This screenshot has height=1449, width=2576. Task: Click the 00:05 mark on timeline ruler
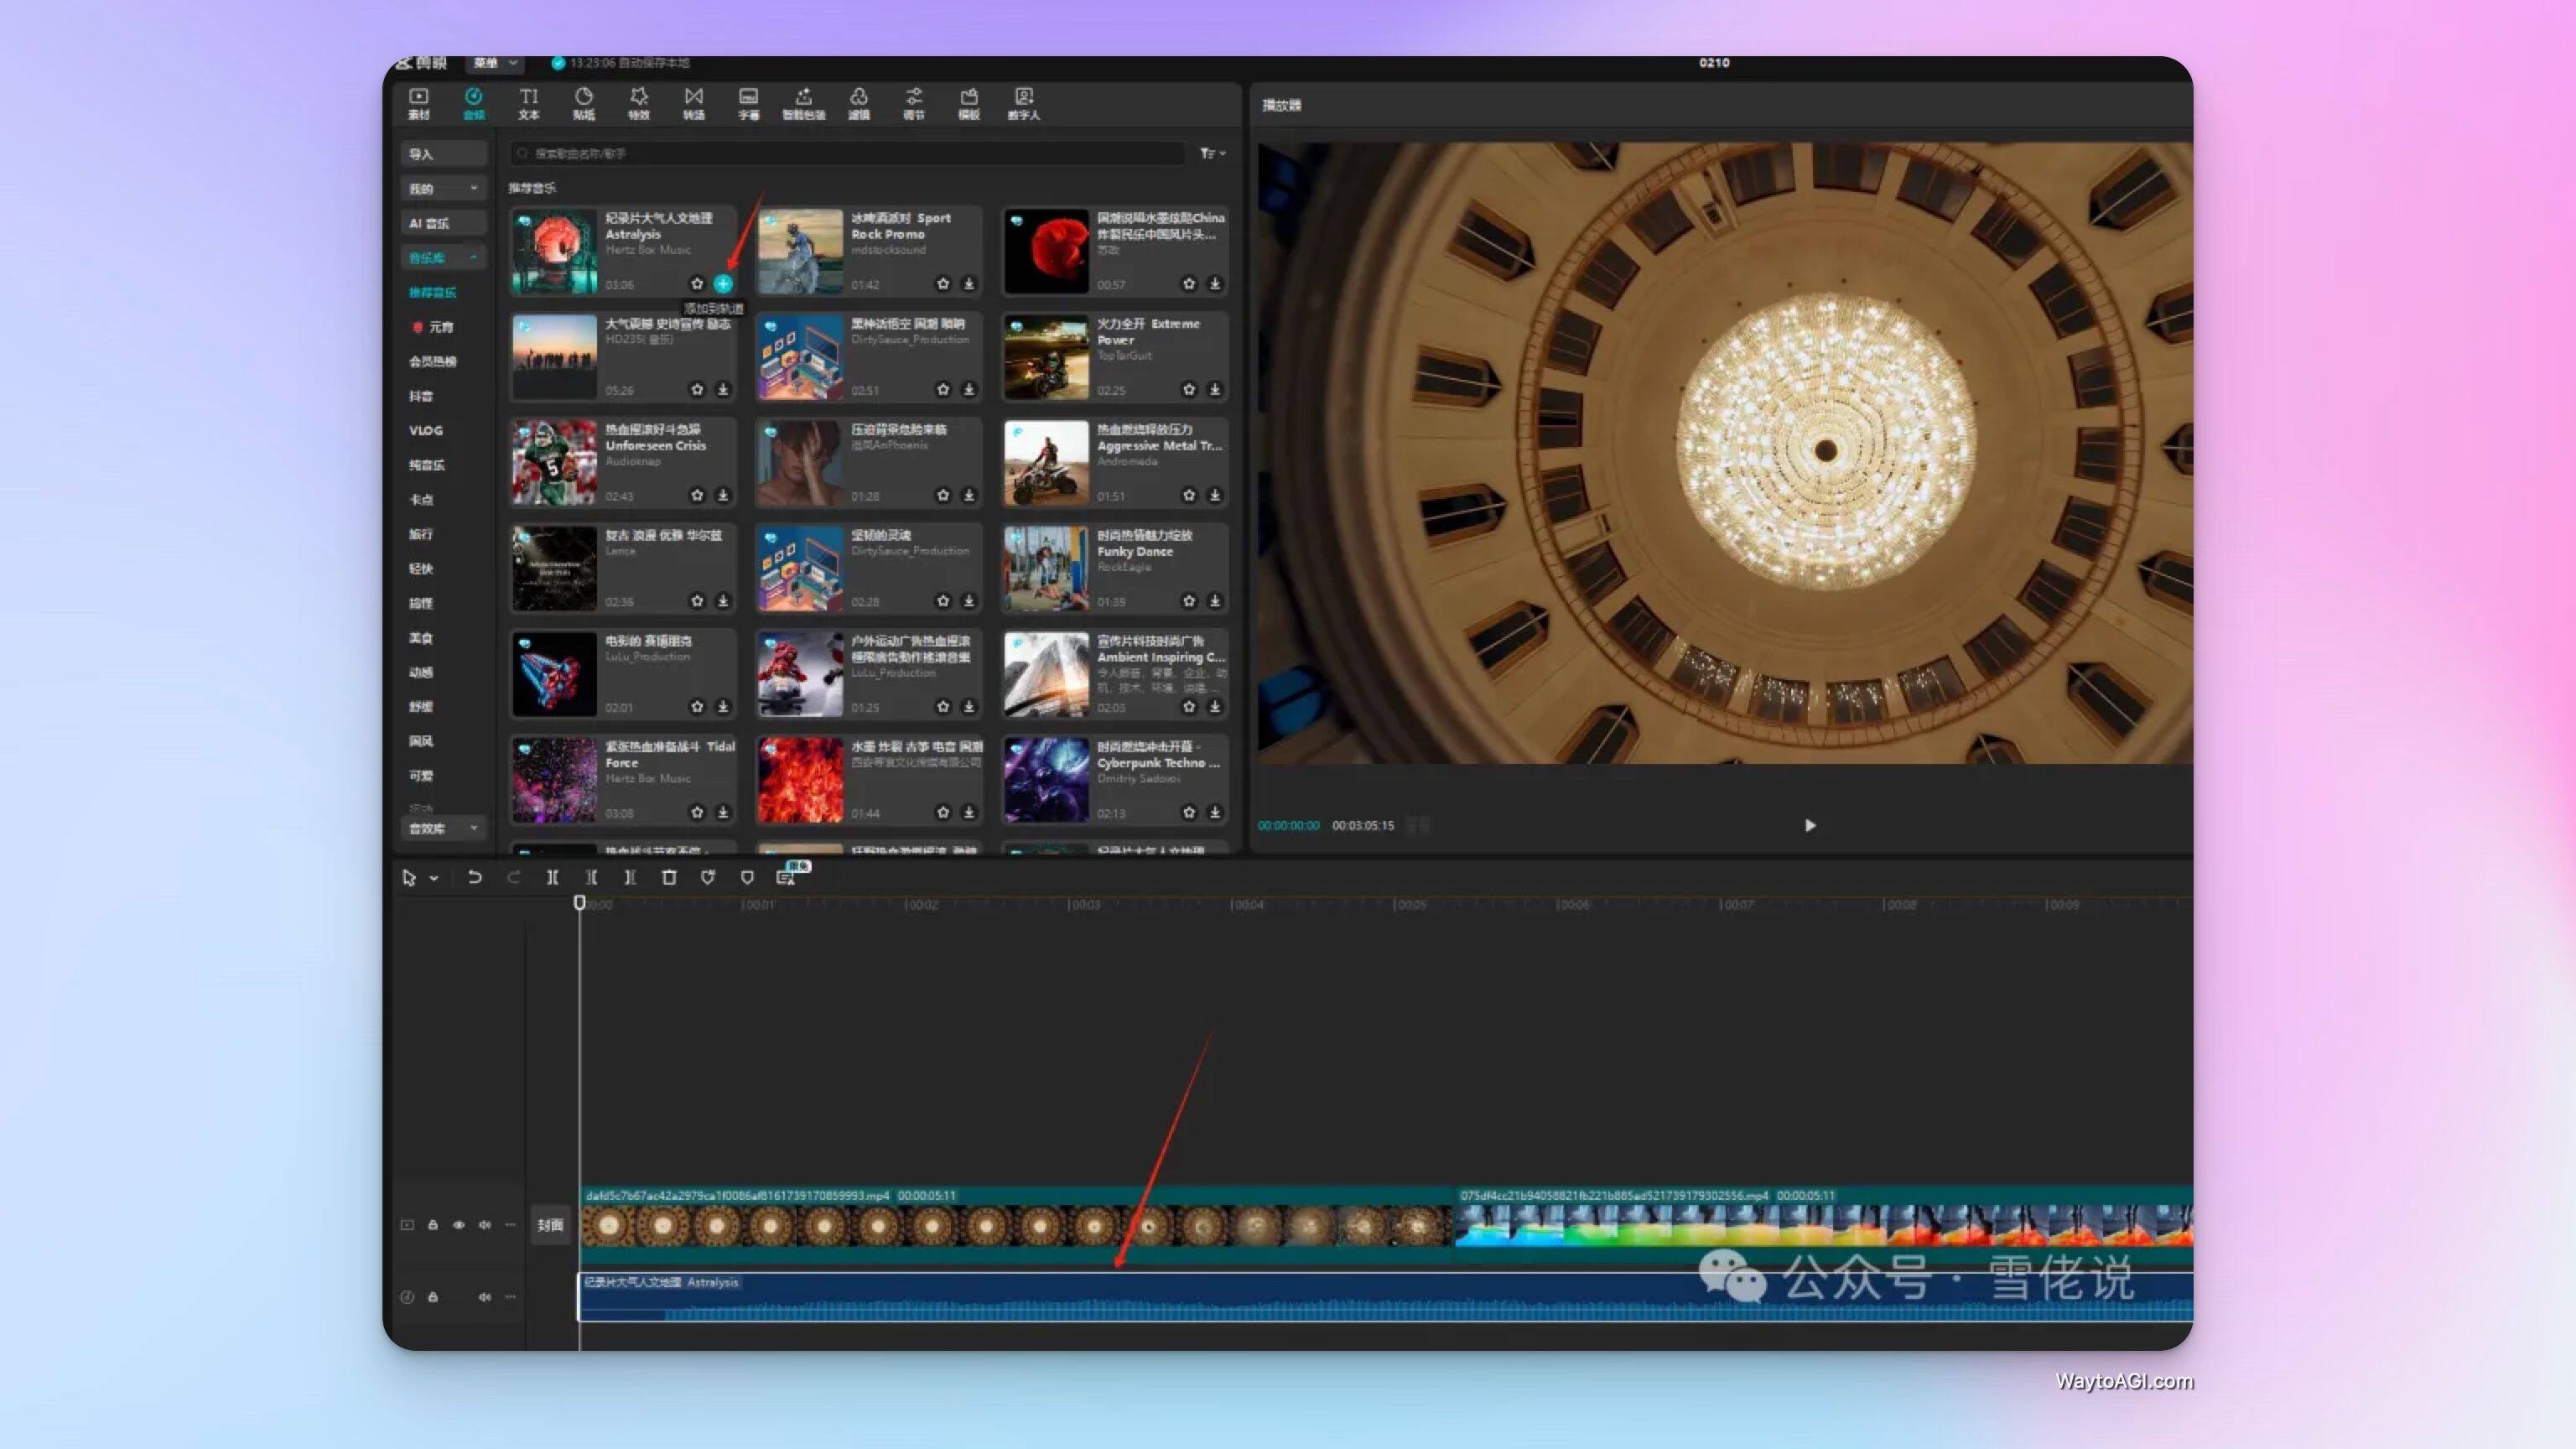coord(1410,904)
